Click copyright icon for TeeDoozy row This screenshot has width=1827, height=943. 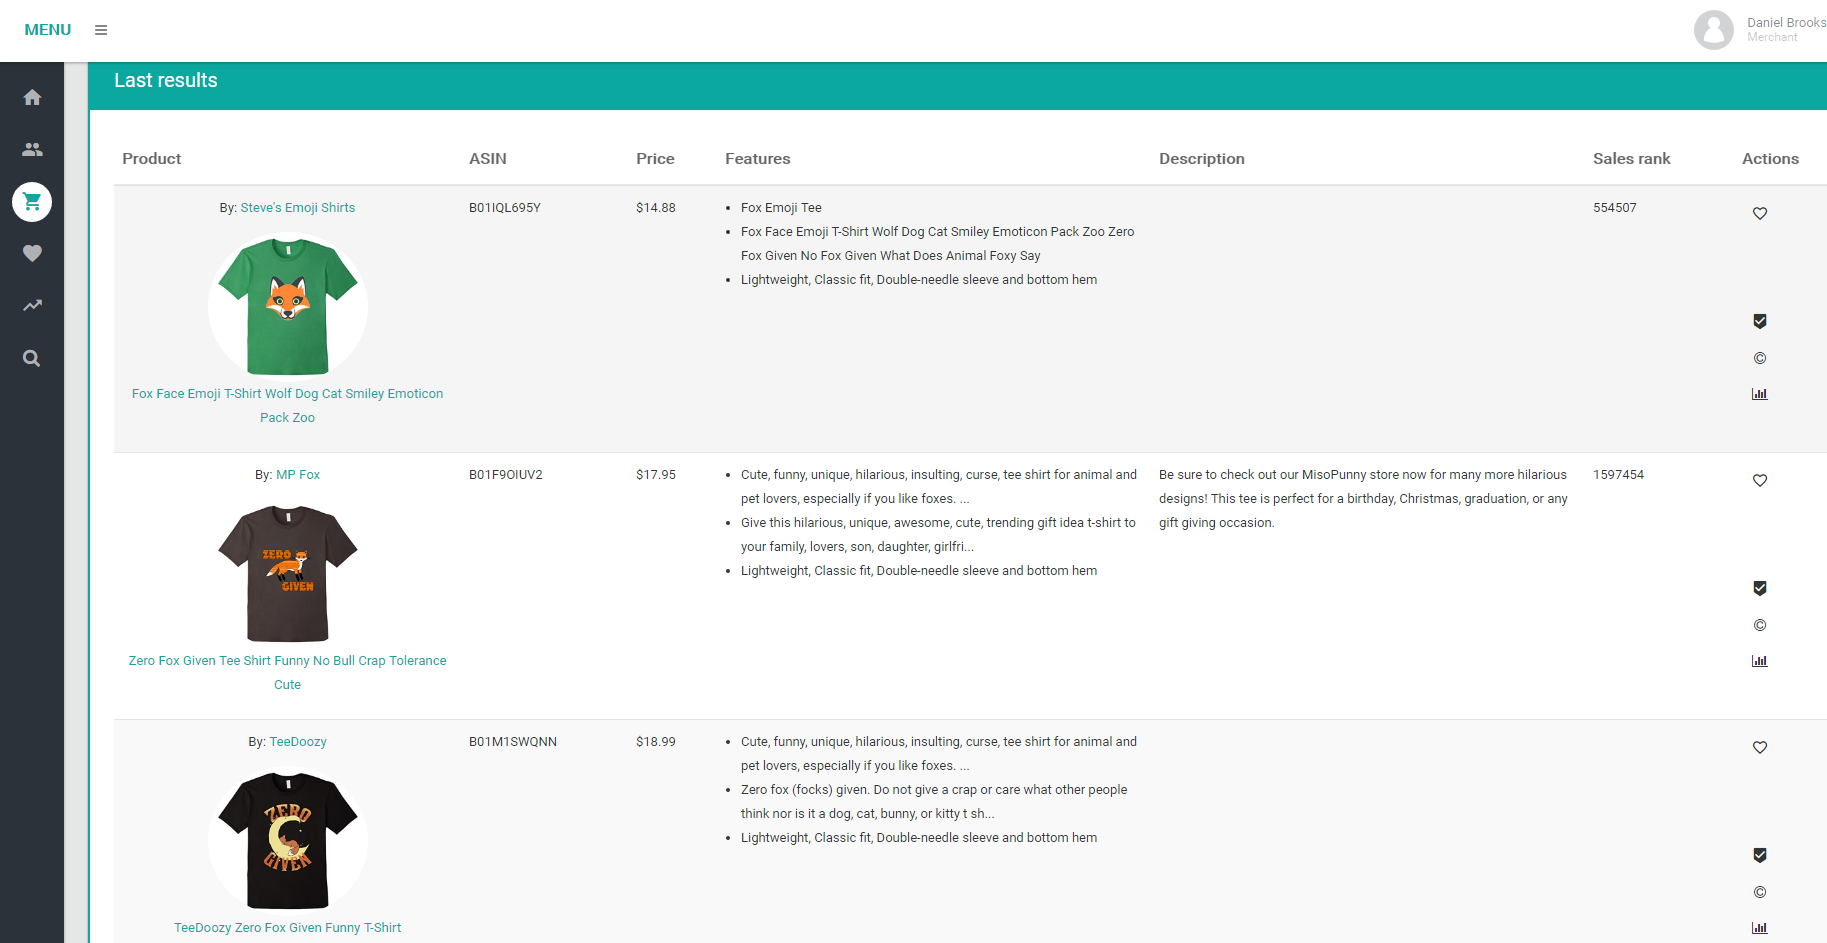tap(1760, 892)
